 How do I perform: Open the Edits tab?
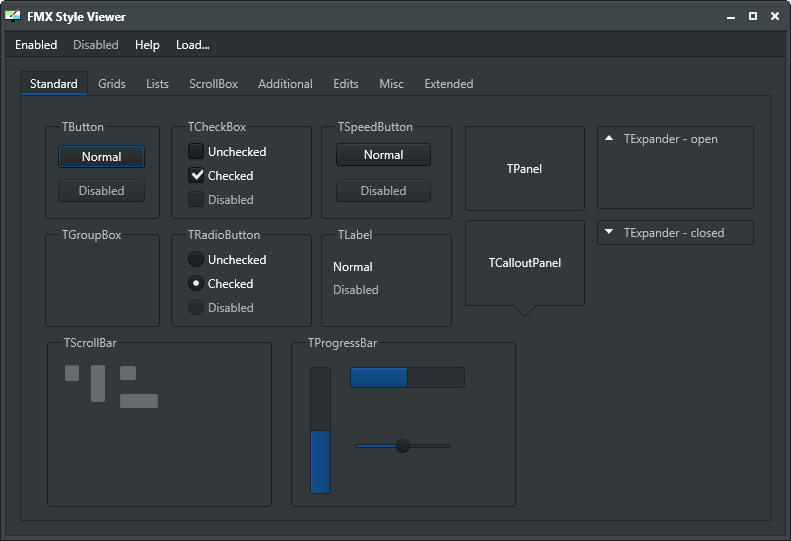point(346,84)
